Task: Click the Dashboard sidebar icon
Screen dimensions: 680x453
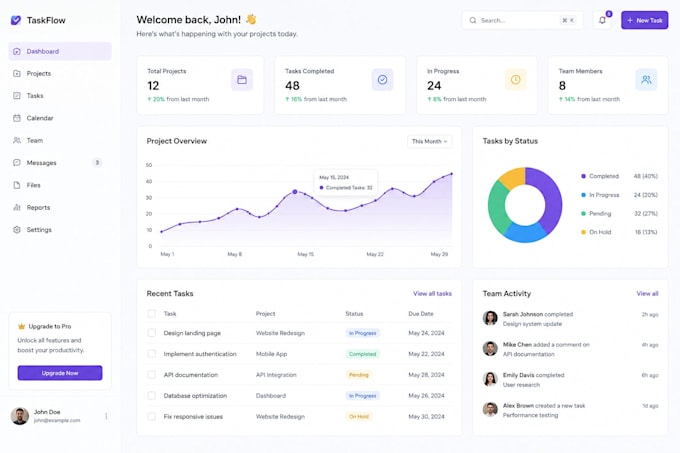Action: (16, 51)
